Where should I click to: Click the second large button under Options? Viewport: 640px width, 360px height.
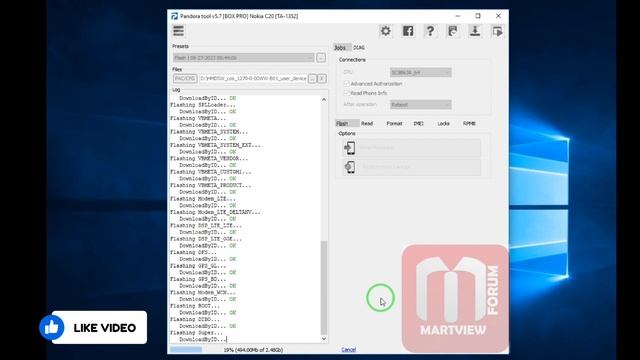click(411, 167)
